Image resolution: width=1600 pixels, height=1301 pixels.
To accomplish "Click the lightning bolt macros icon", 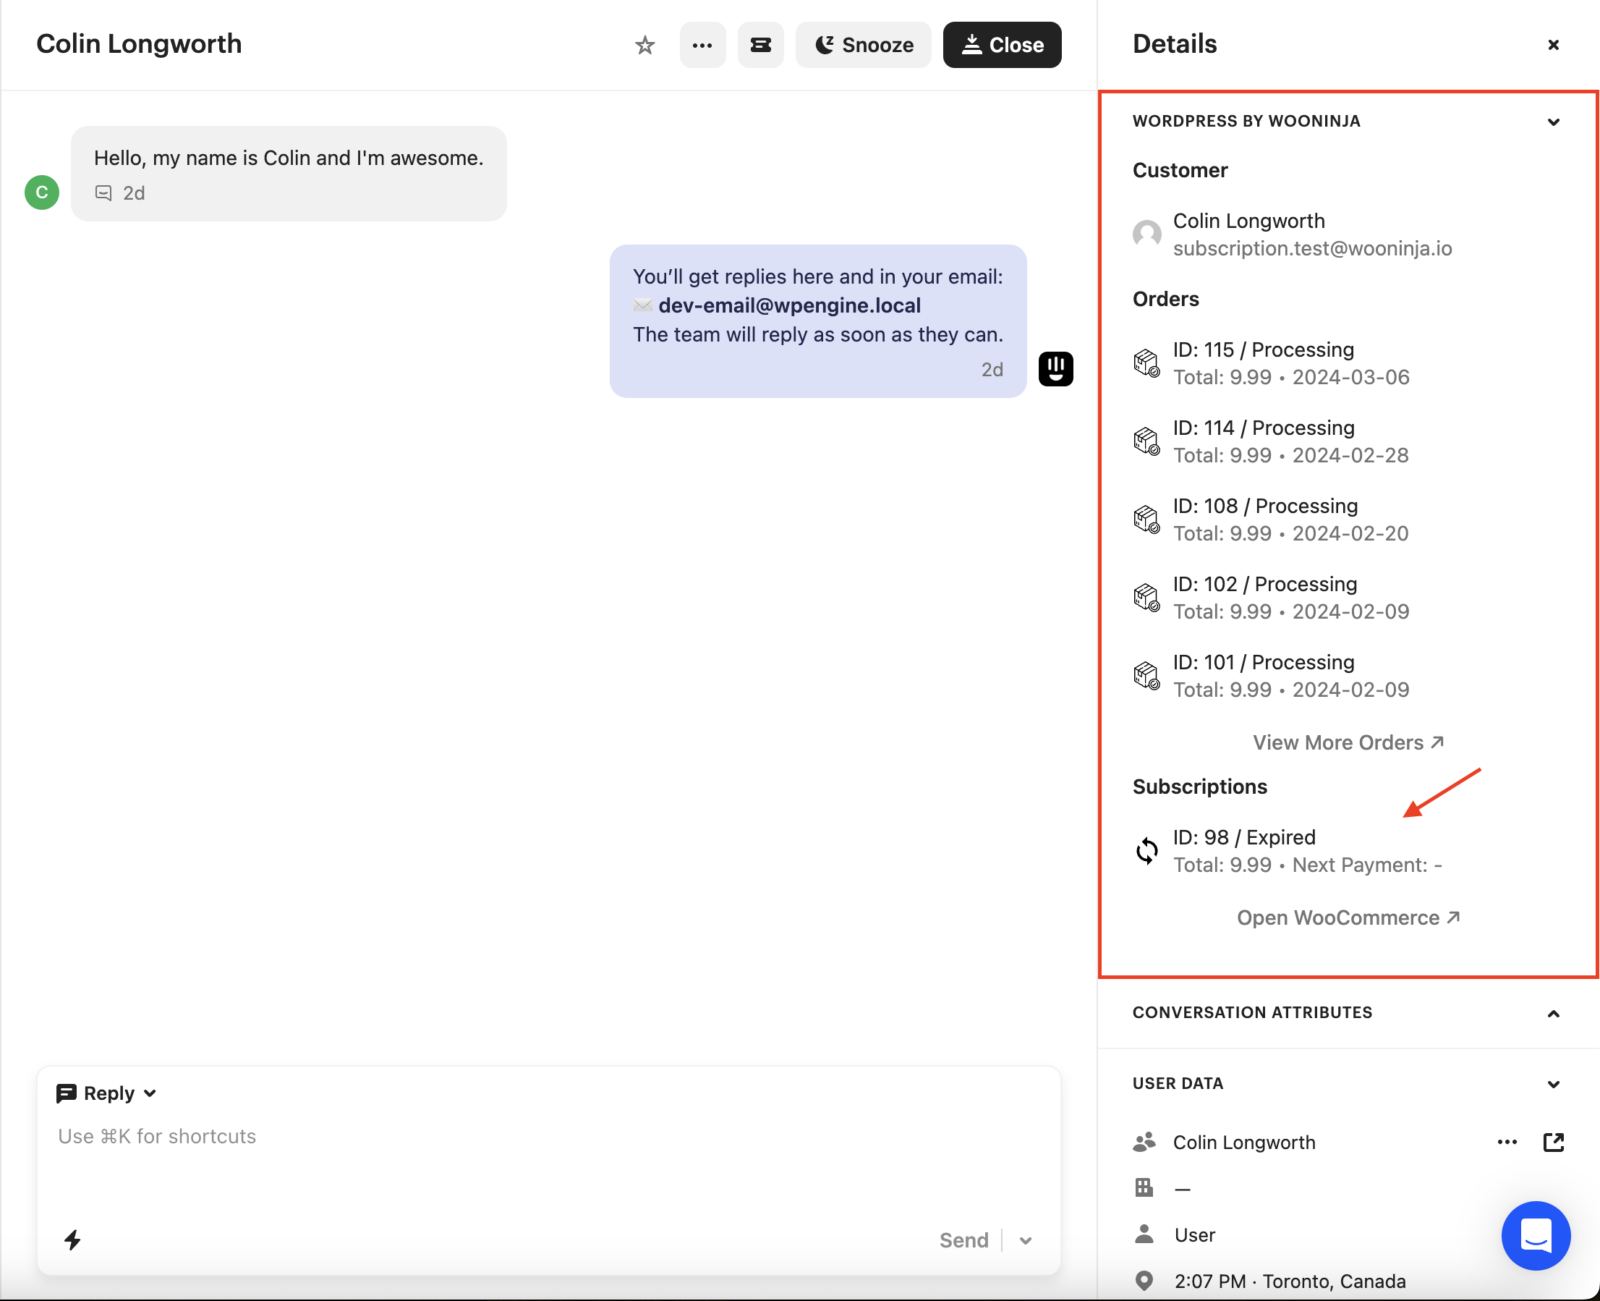I will point(73,1241).
